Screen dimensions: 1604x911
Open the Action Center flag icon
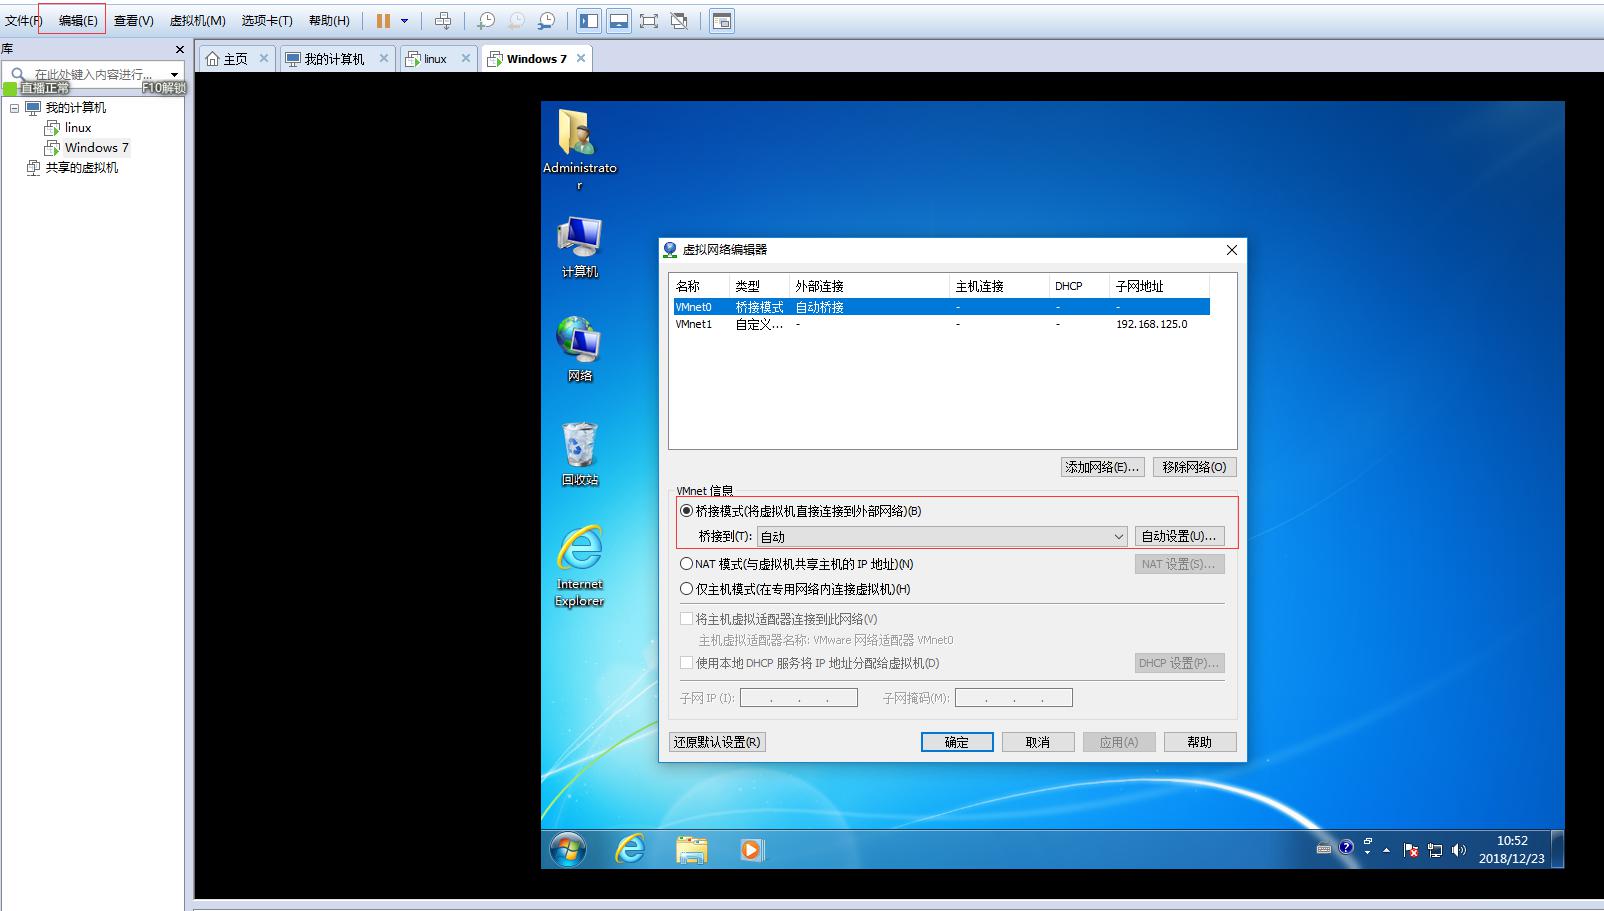coord(1411,850)
